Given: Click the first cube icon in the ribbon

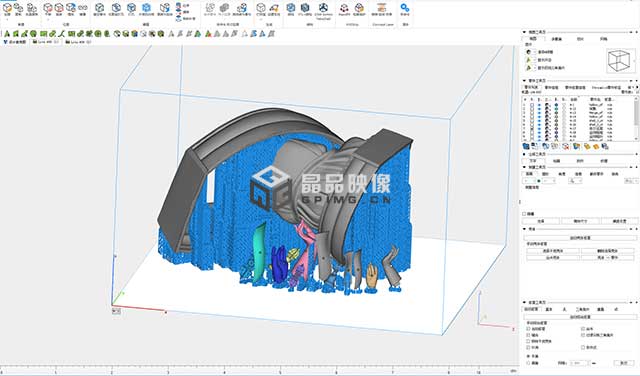Looking at the screenshot, I should 8,7.
